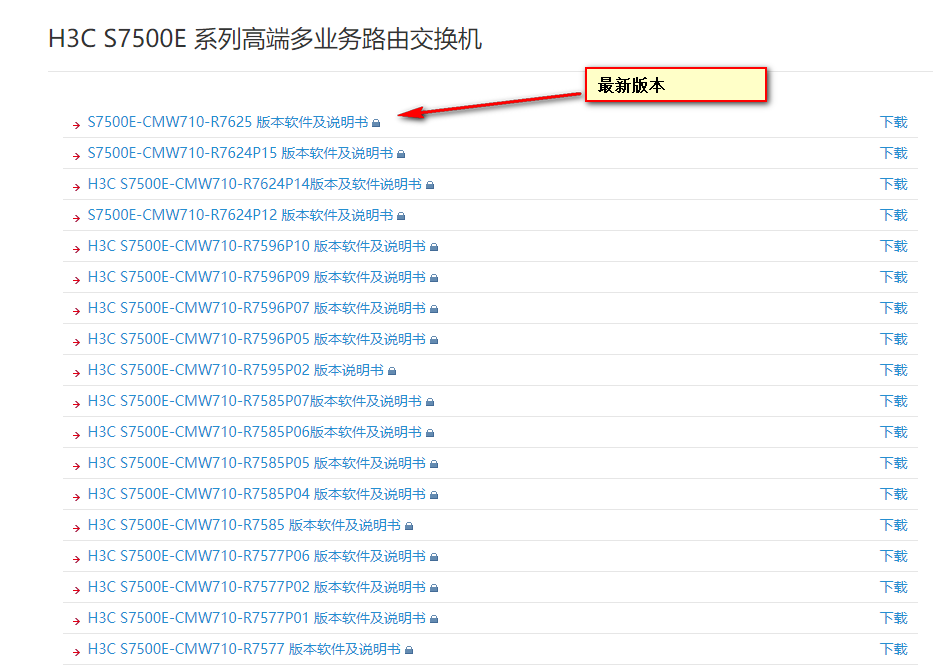Click 下载 for the R7577P01 row
The image size is (937, 667).
point(894,619)
